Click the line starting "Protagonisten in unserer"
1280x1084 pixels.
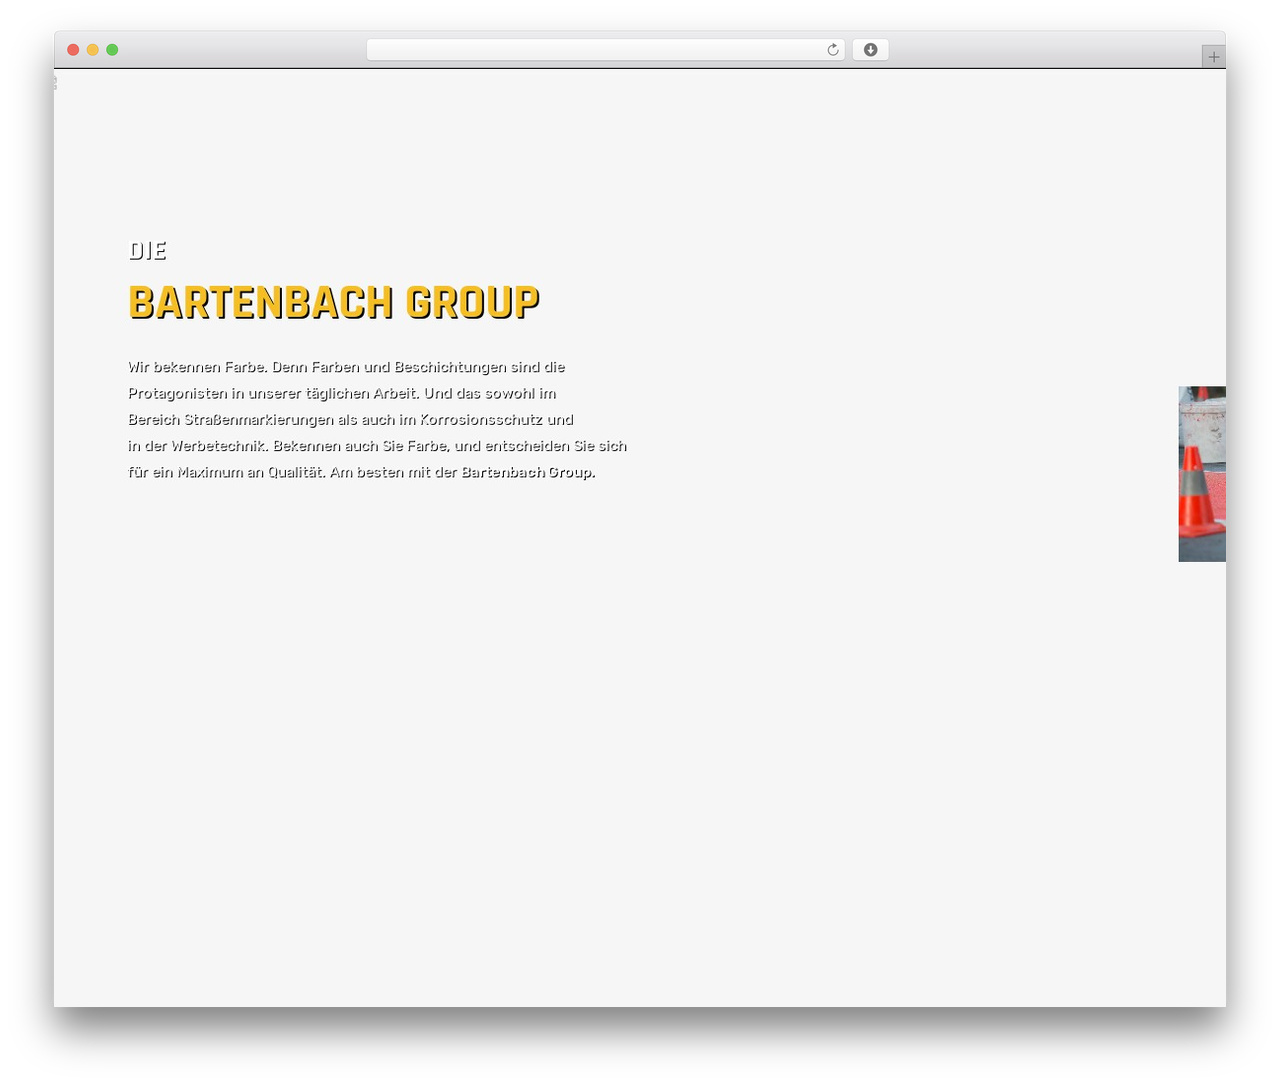tap(342, 393)
